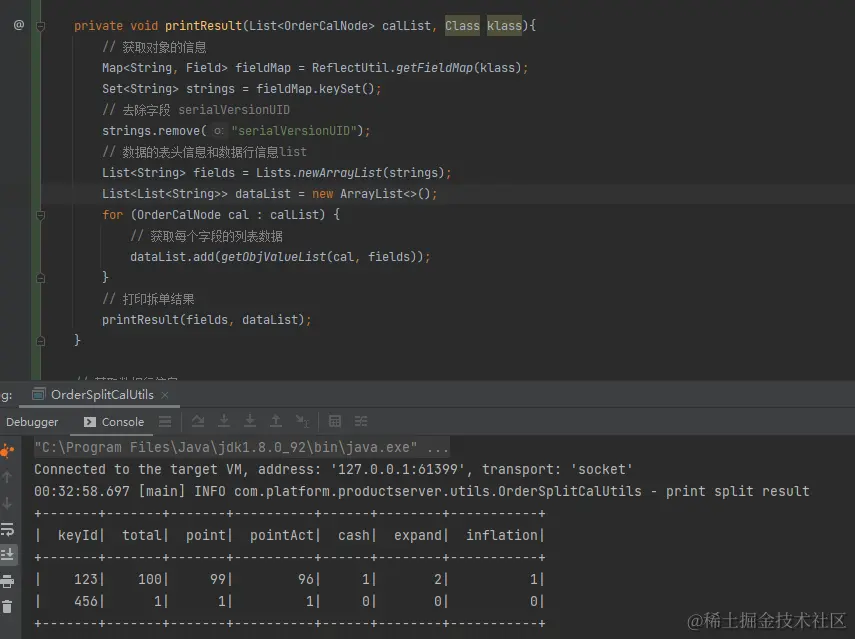Click the Trace Current Stream Chain icon

pyautogui.click(x=361, y=421)
